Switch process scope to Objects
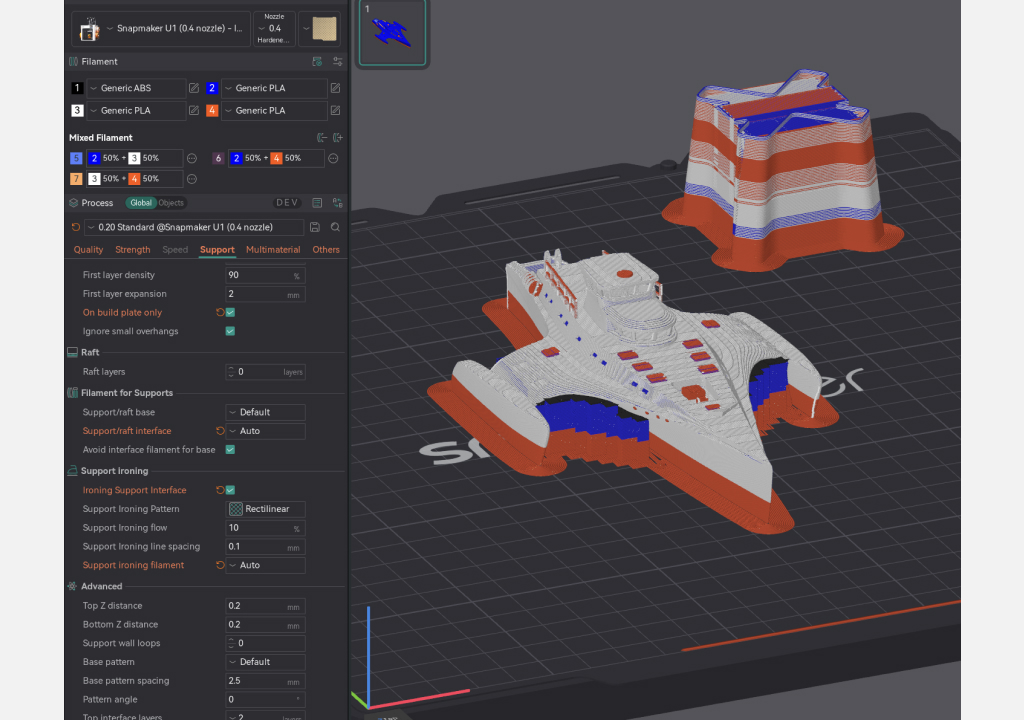This screenshot has width=1024, height=720. point(171,203)
